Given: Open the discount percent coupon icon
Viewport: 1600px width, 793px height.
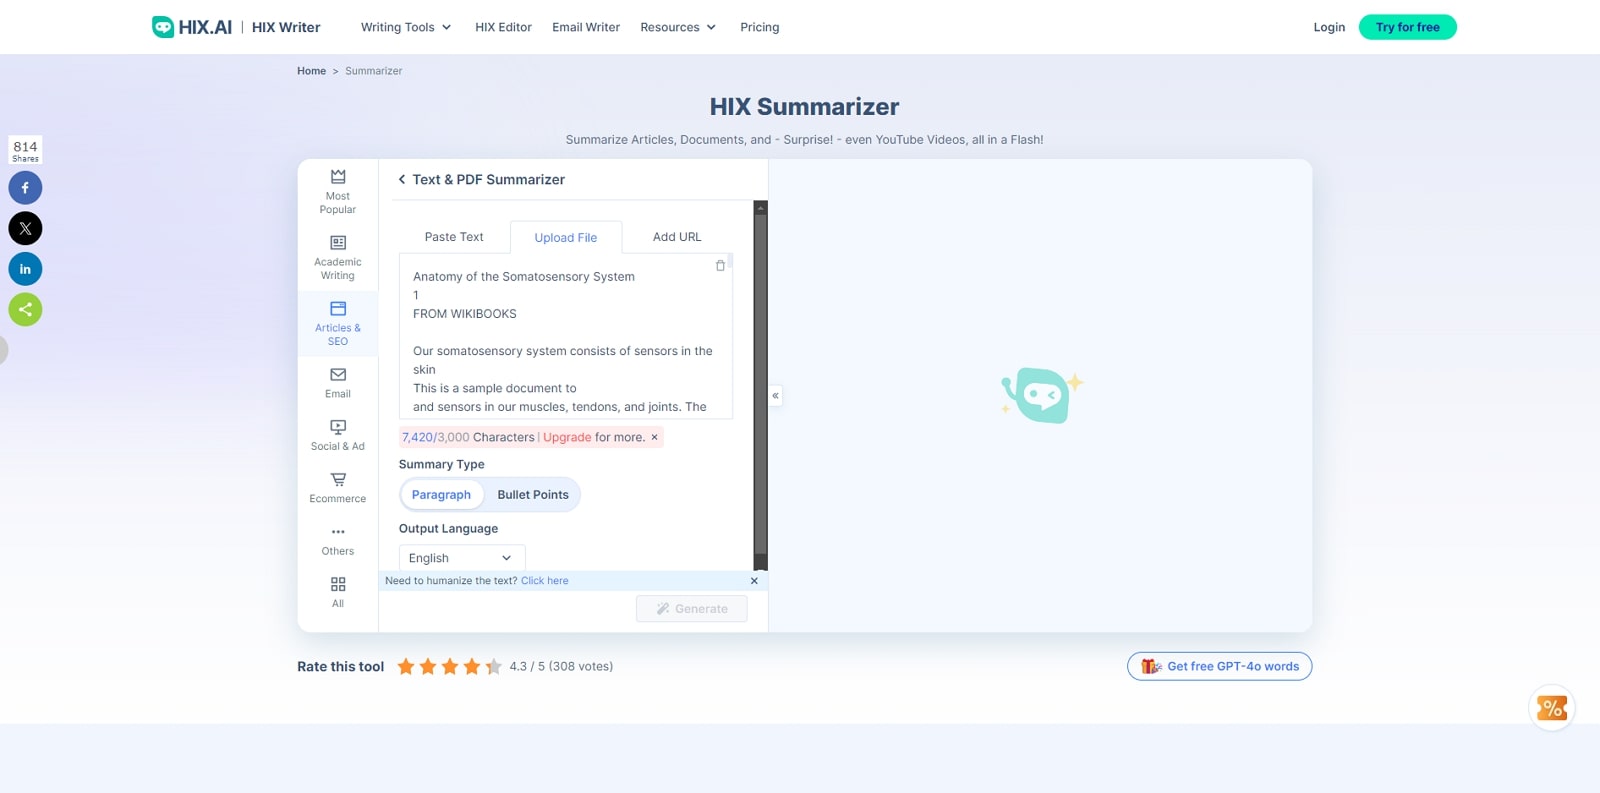Looking at the screenshot, I should pyautogui.click(x=1552, y=708).
